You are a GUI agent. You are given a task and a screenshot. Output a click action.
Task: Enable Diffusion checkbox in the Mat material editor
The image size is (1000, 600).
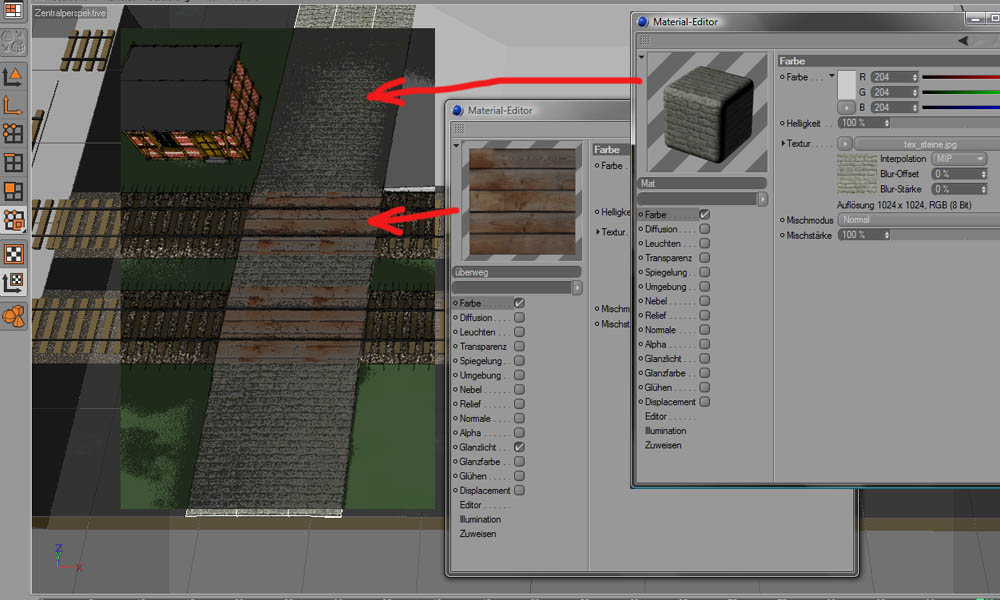(705, 229)
